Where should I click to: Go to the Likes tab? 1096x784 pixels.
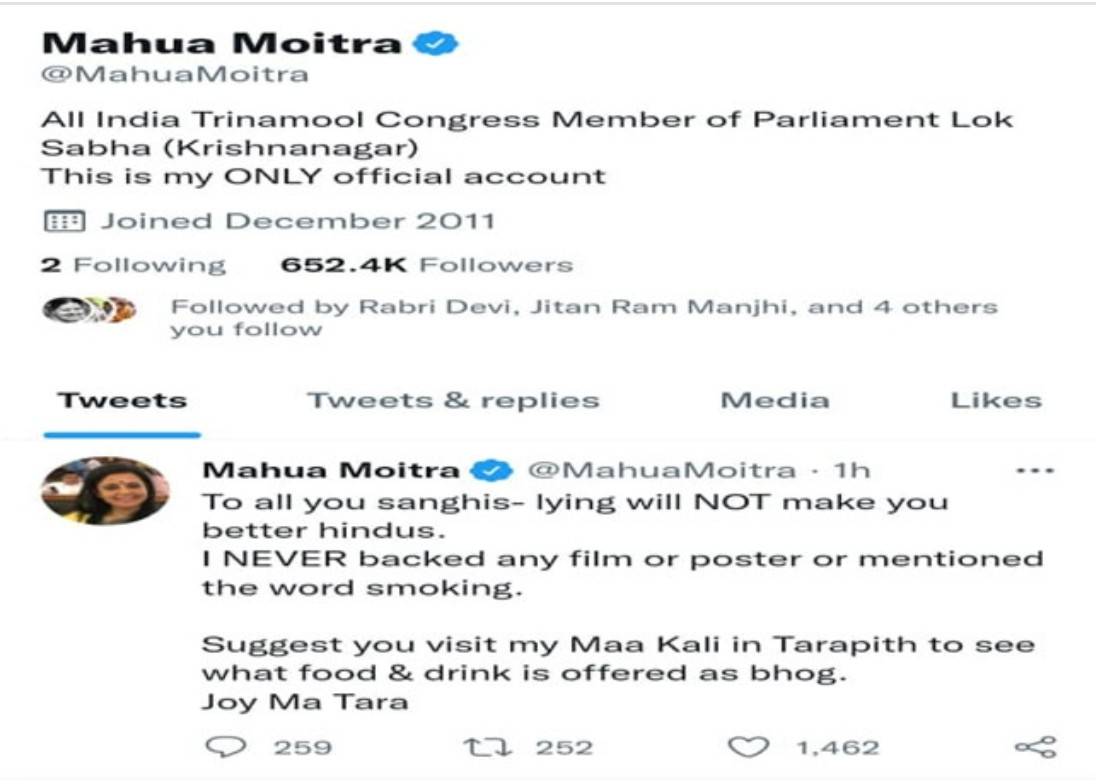coord(995,401)
